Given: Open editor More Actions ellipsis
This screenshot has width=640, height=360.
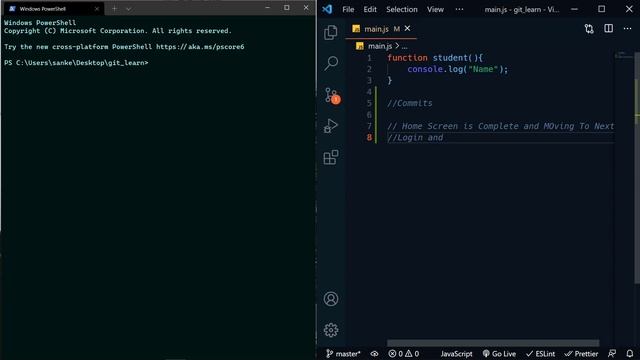Looking at the screenshot, I should [627, 29].
